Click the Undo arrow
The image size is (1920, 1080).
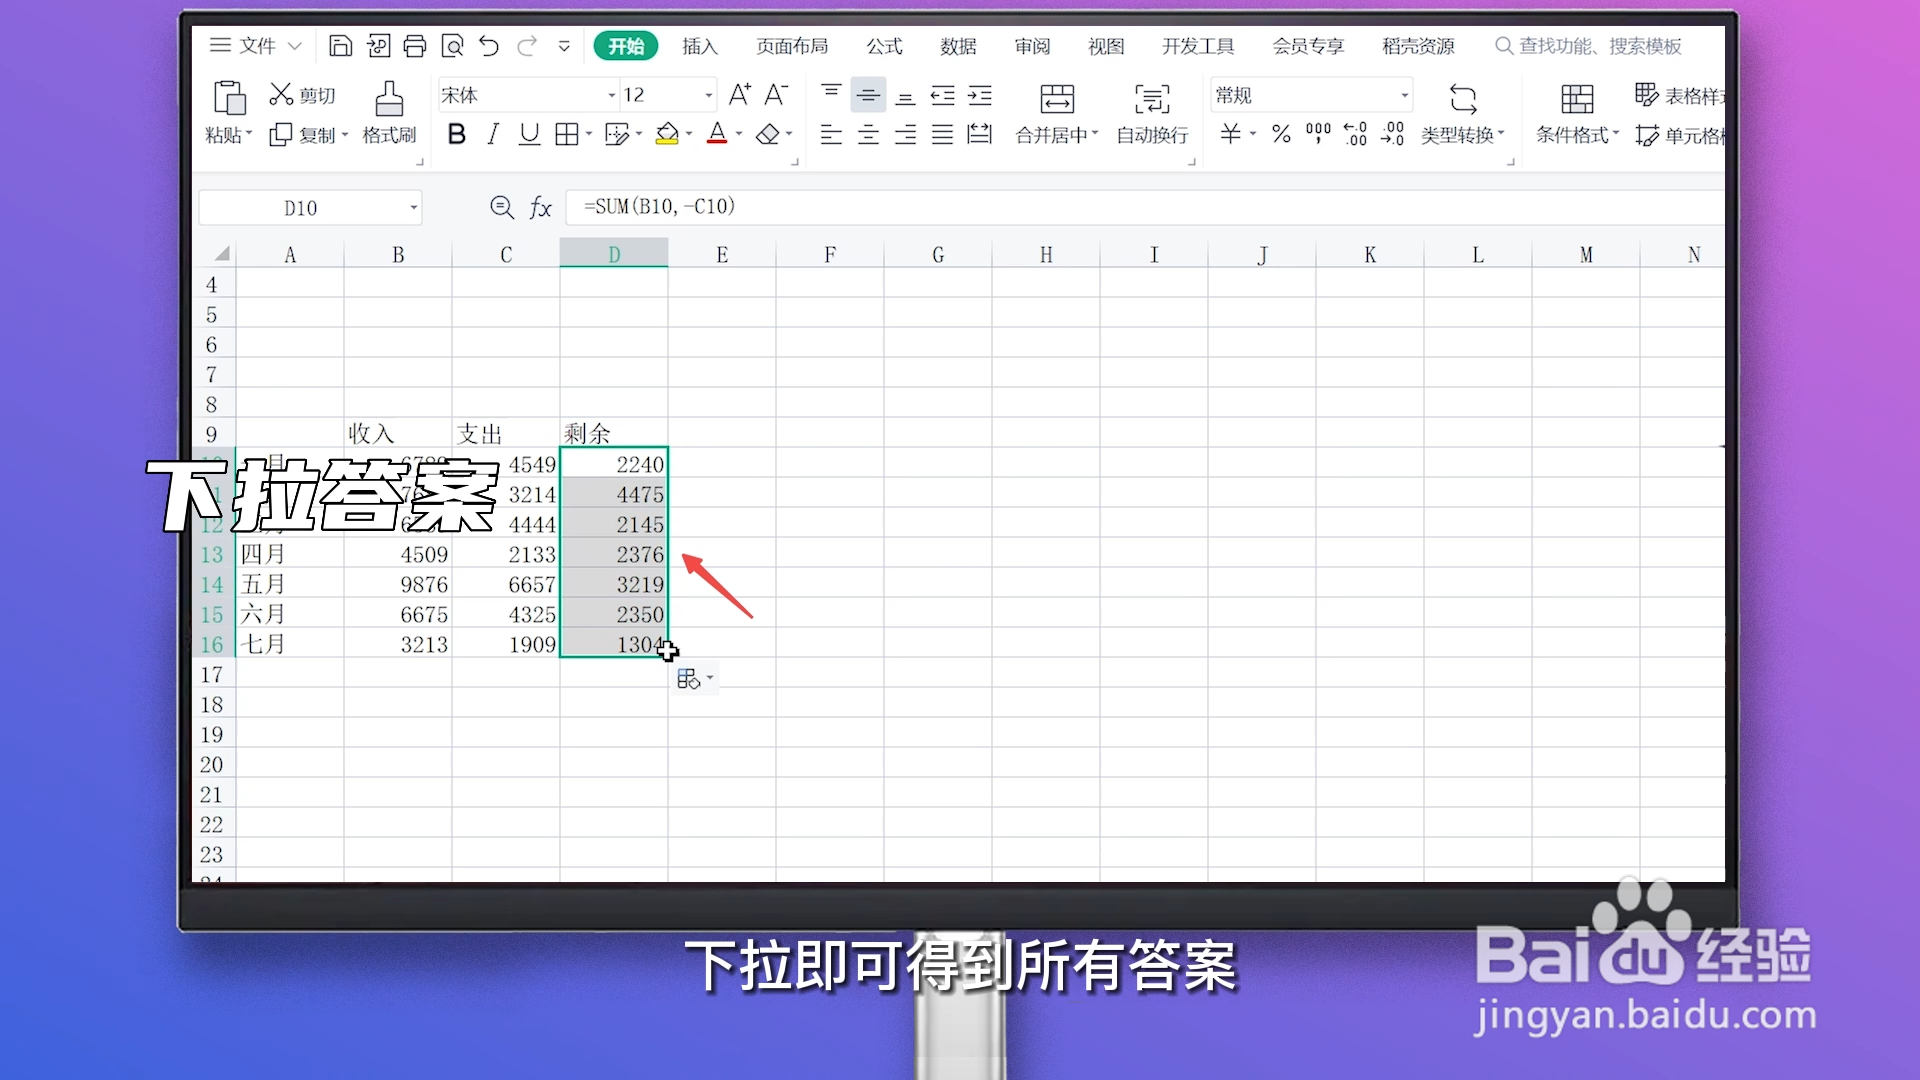pos(489,46)
